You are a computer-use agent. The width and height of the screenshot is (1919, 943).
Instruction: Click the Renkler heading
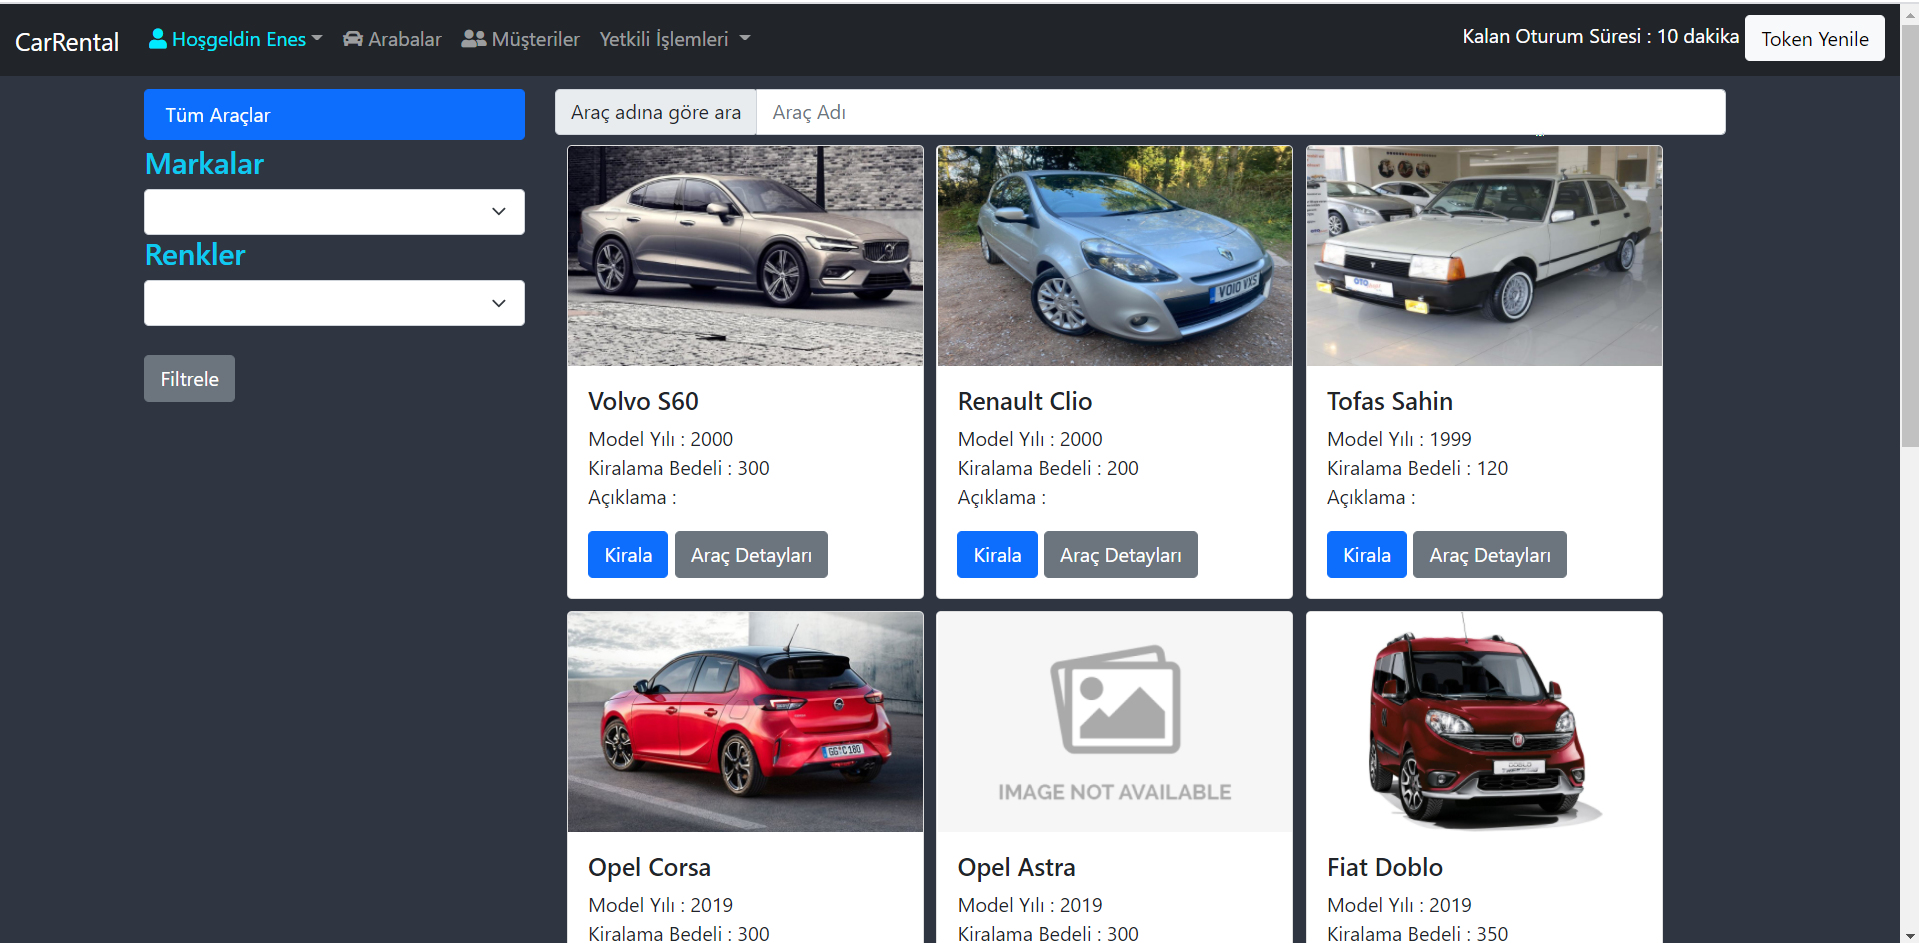195,255
